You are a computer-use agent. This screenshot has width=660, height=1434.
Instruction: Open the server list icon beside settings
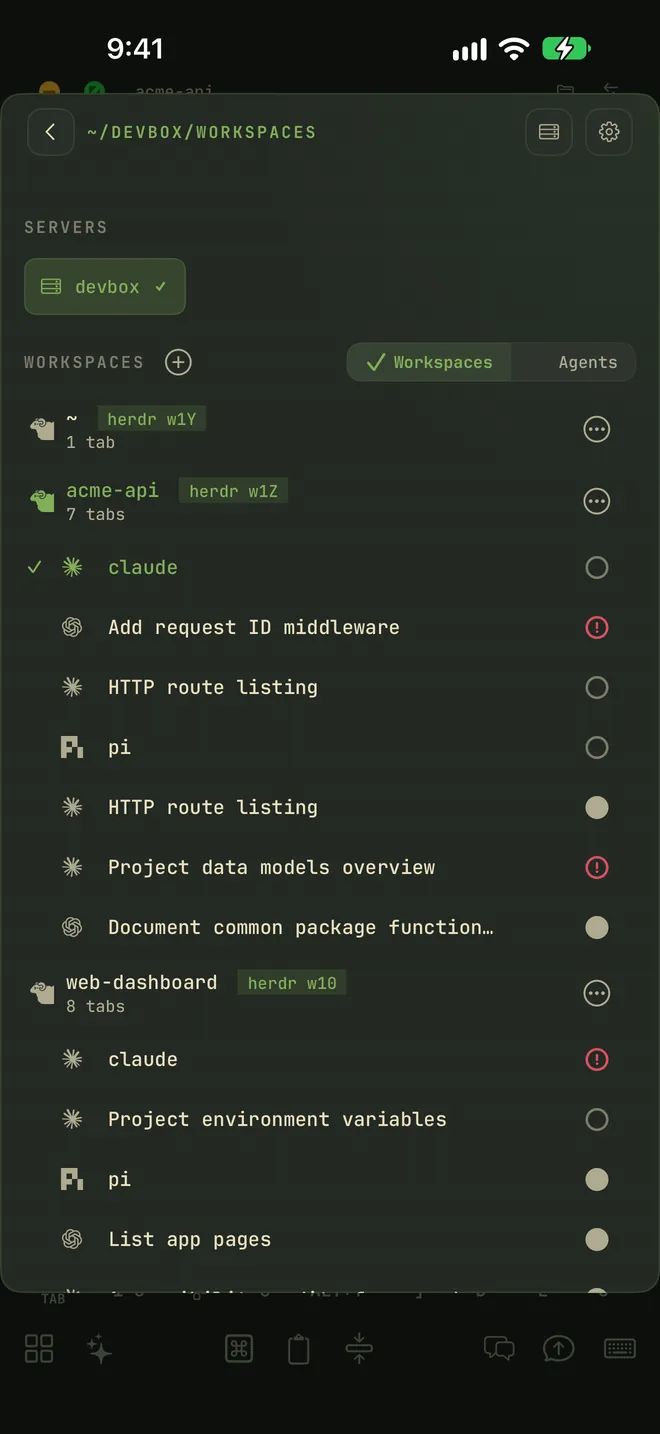[x=549, y=132]
